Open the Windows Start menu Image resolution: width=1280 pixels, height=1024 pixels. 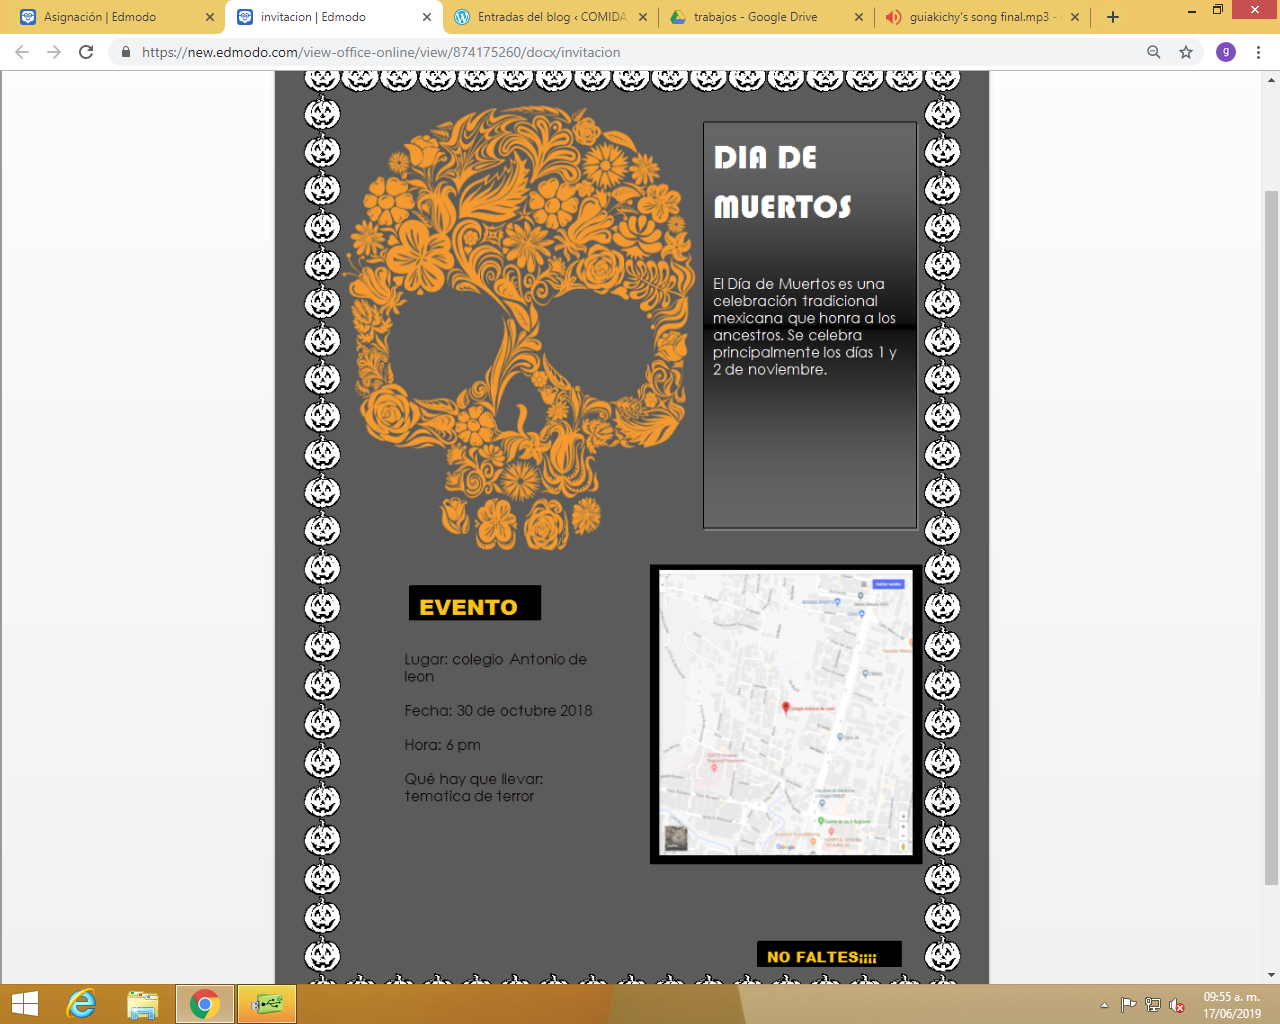[x=24, y=1004]
